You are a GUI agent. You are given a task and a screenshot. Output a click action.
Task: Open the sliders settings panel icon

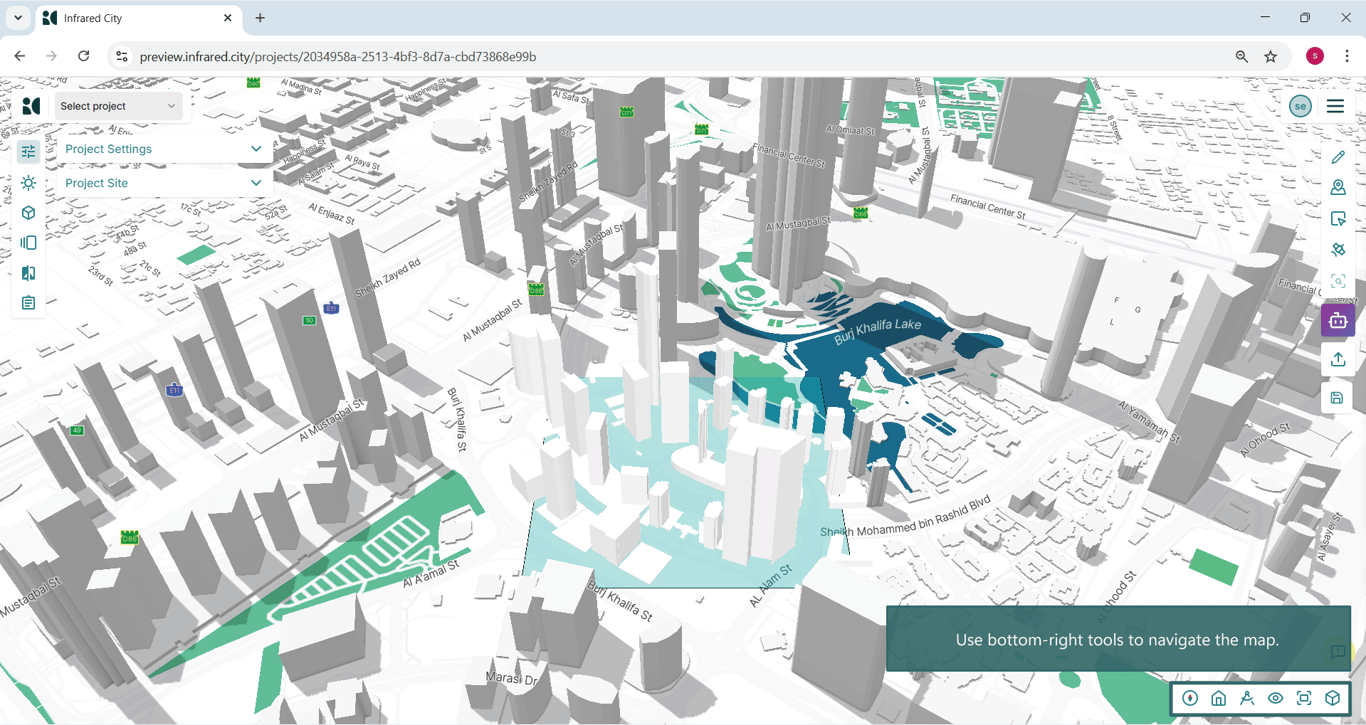(x=28, y=152)
